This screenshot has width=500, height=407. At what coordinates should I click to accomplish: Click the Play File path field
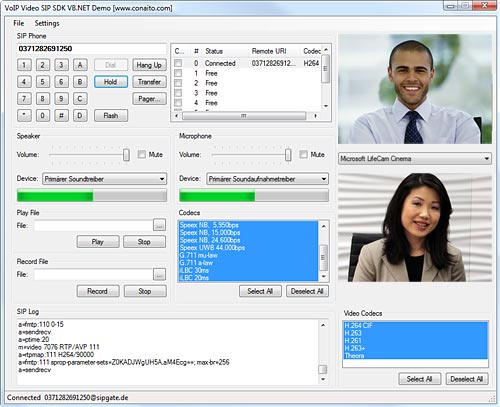(x=93, y=226)
